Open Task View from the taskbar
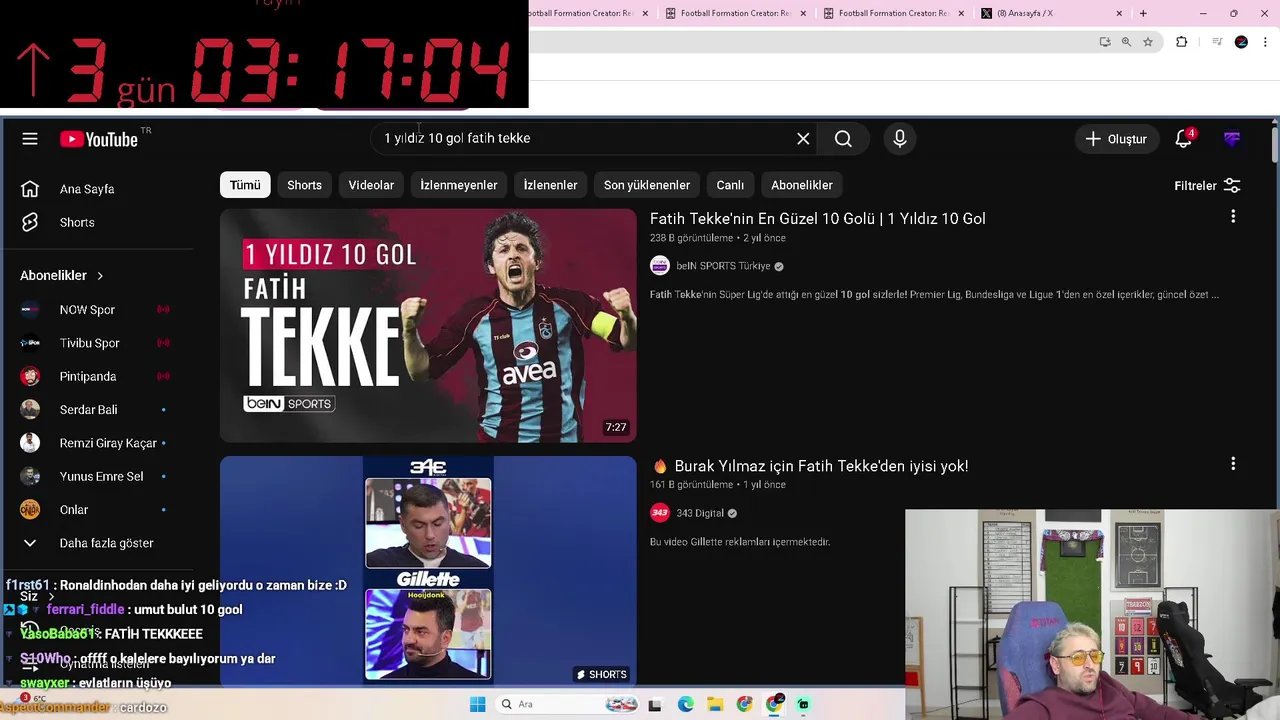 click(x=655, y=704)
